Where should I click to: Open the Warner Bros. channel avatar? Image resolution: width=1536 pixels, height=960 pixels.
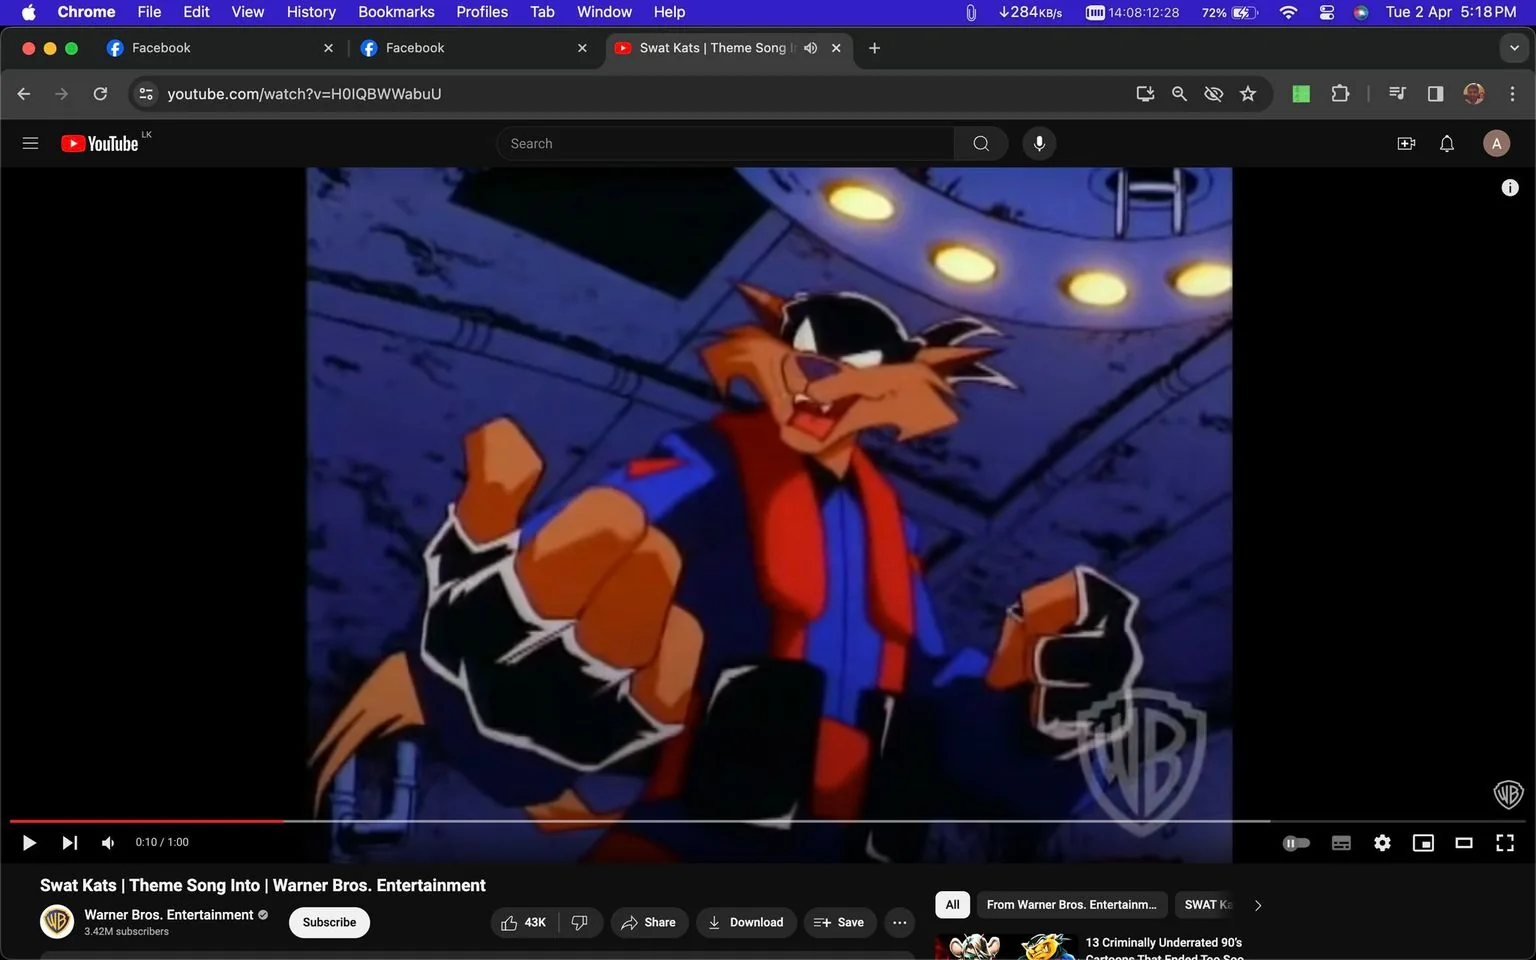tap(57, 921)
